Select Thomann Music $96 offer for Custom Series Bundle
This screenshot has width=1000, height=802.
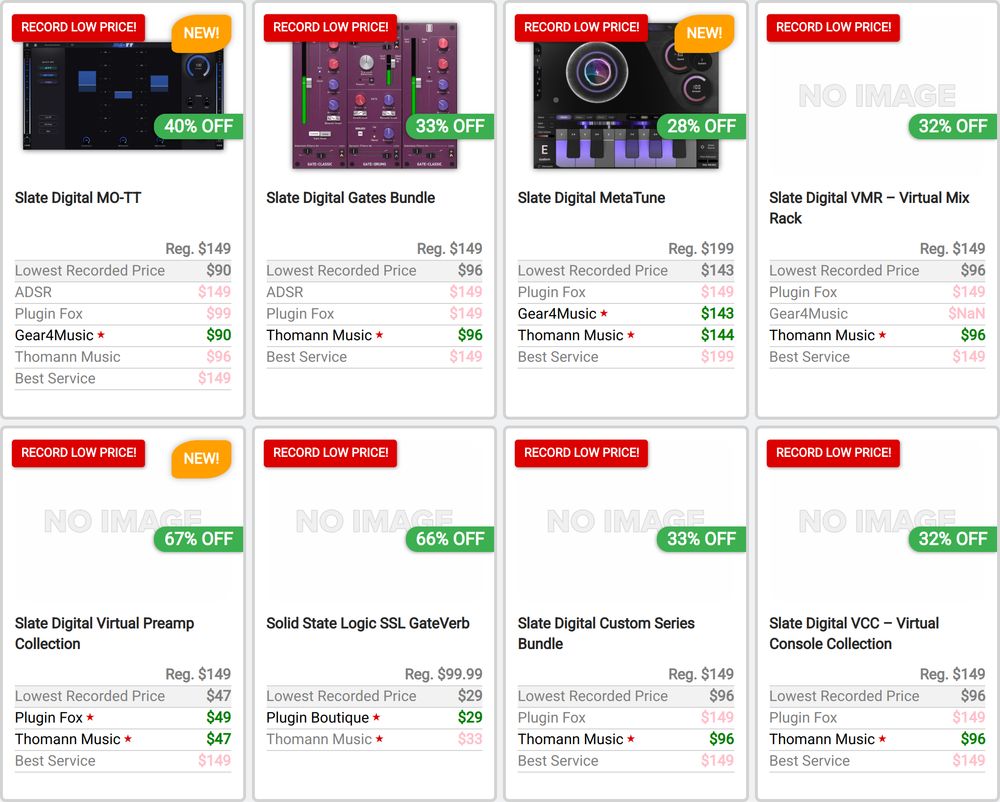[x=626, y=740]
